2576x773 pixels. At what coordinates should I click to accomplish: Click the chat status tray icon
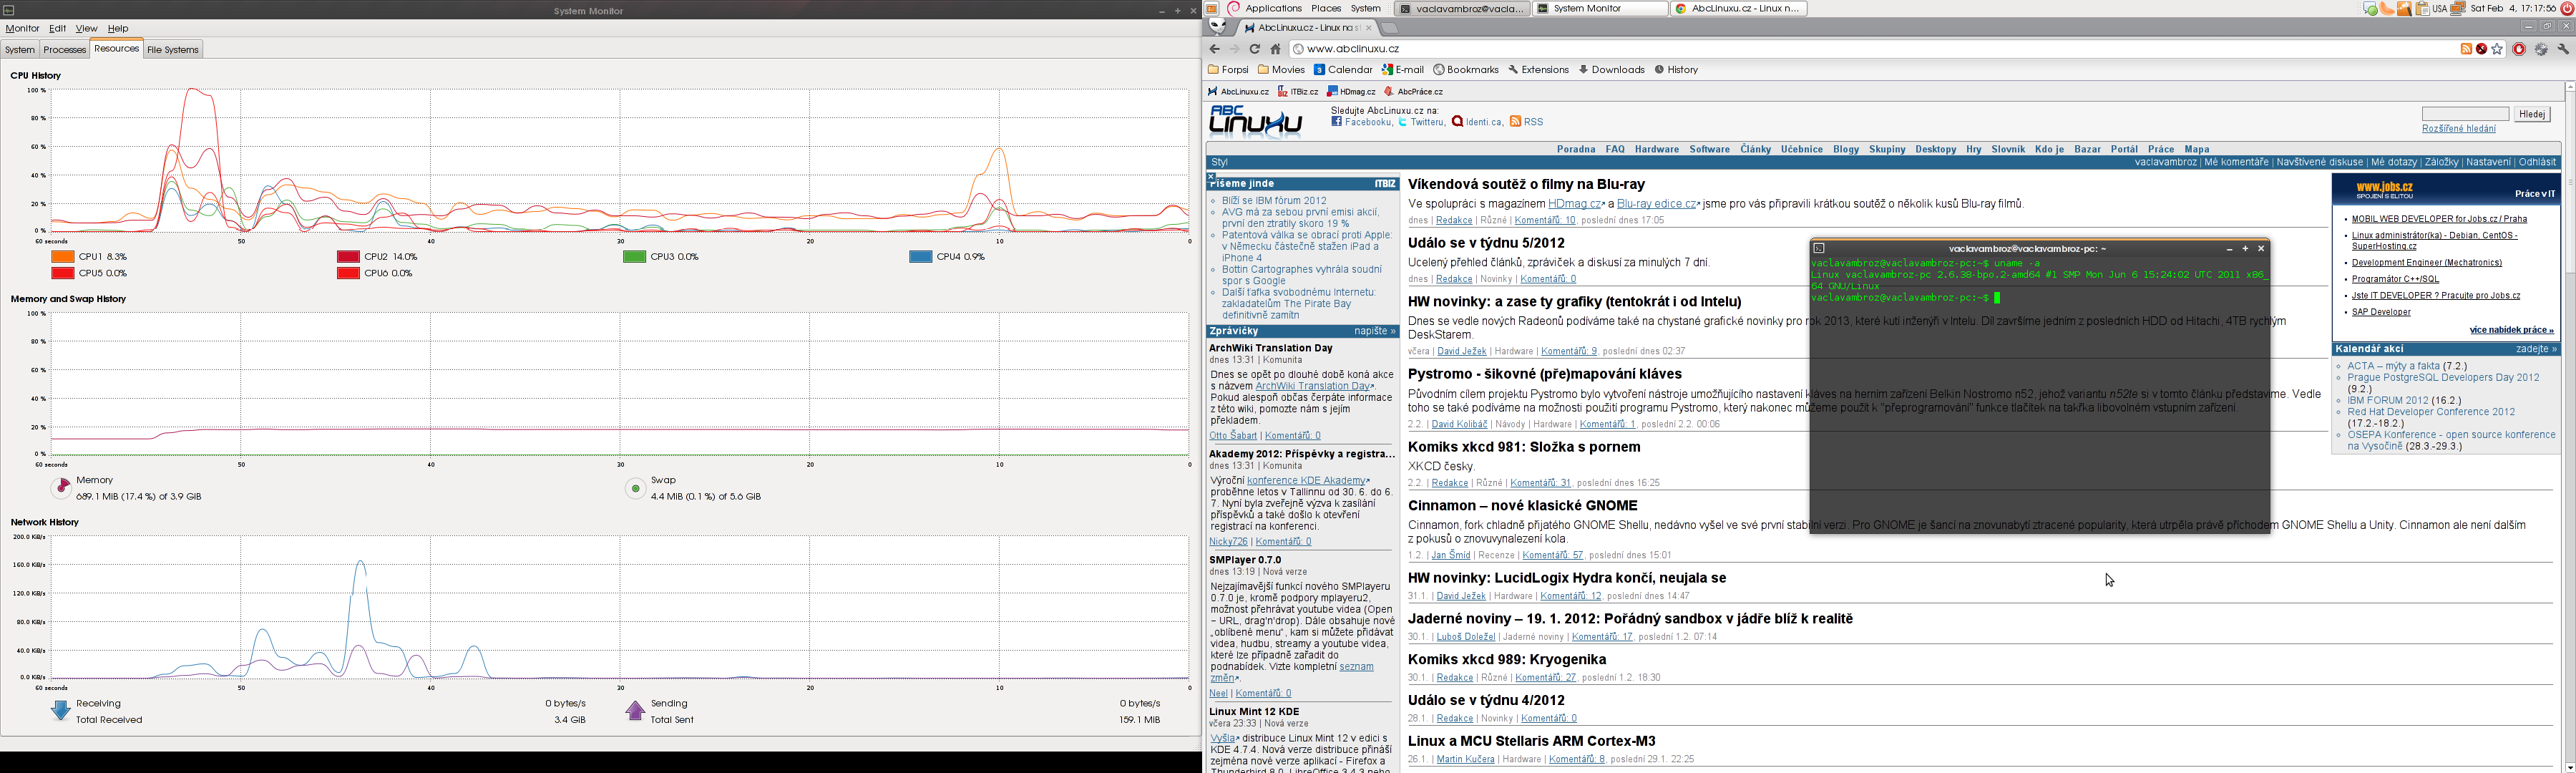2370,9
